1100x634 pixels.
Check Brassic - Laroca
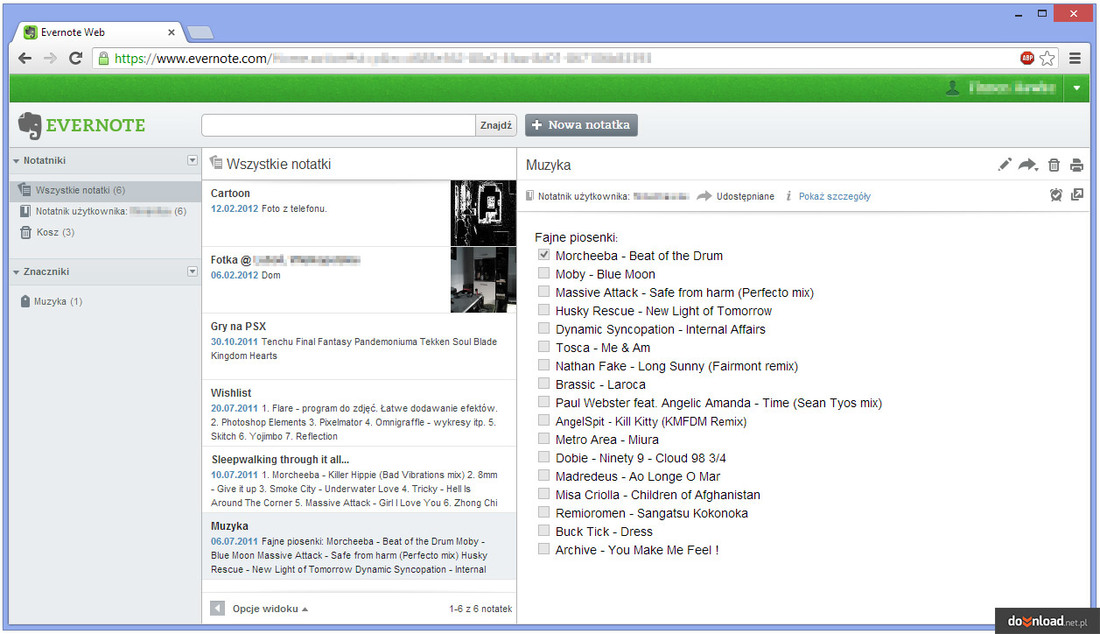point(544,383)
